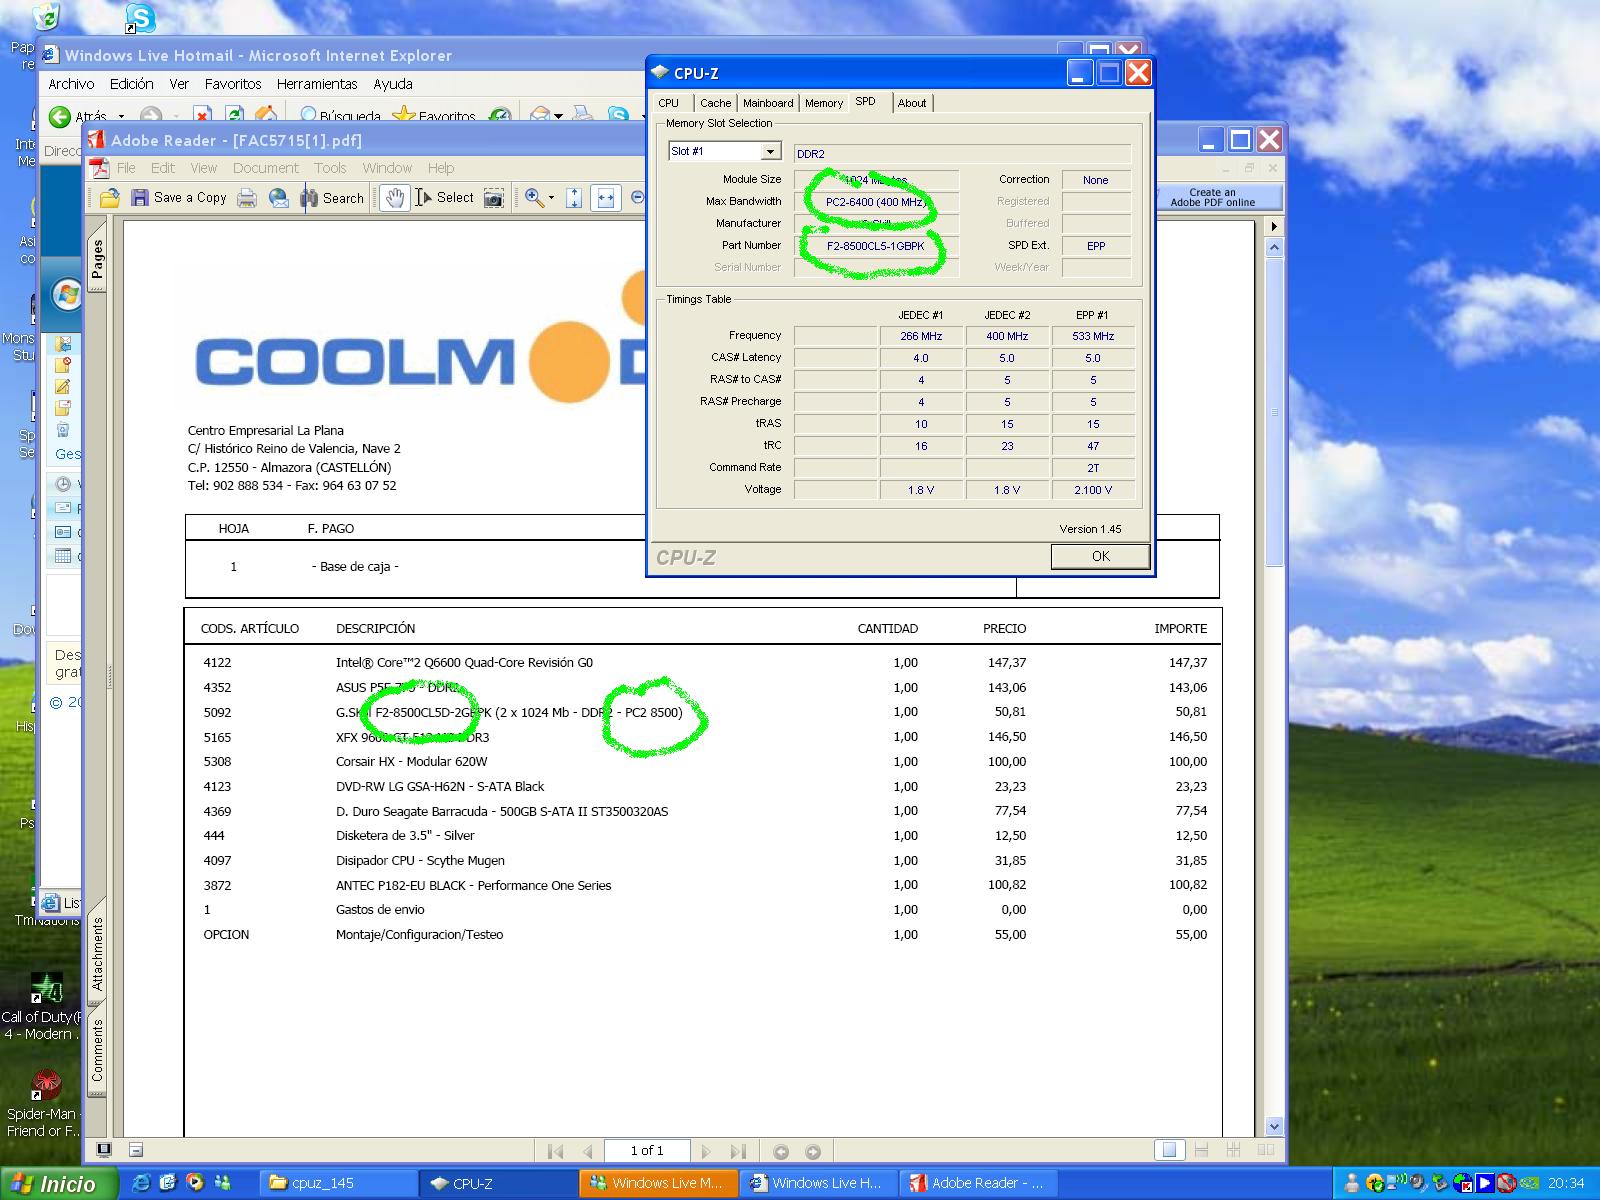Open Skype desktop shortcut icon
This screenshot has width=1600, height=1200.
pos(140,17)
